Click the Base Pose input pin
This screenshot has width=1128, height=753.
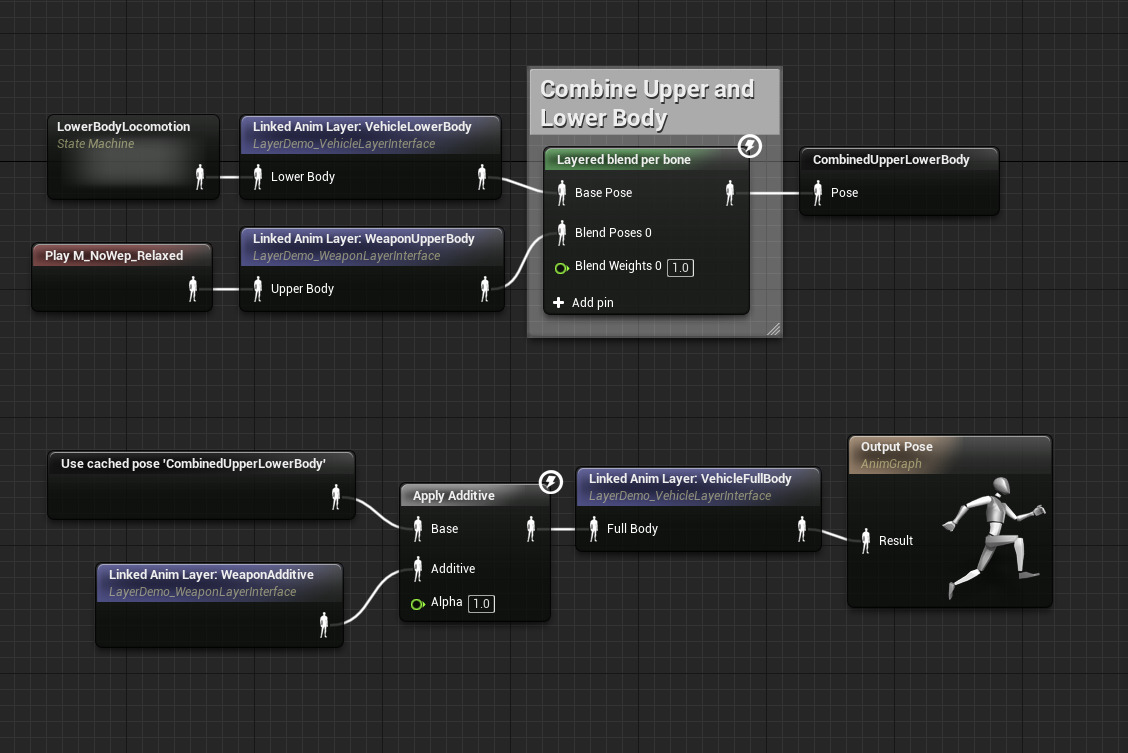click(561, 193)
